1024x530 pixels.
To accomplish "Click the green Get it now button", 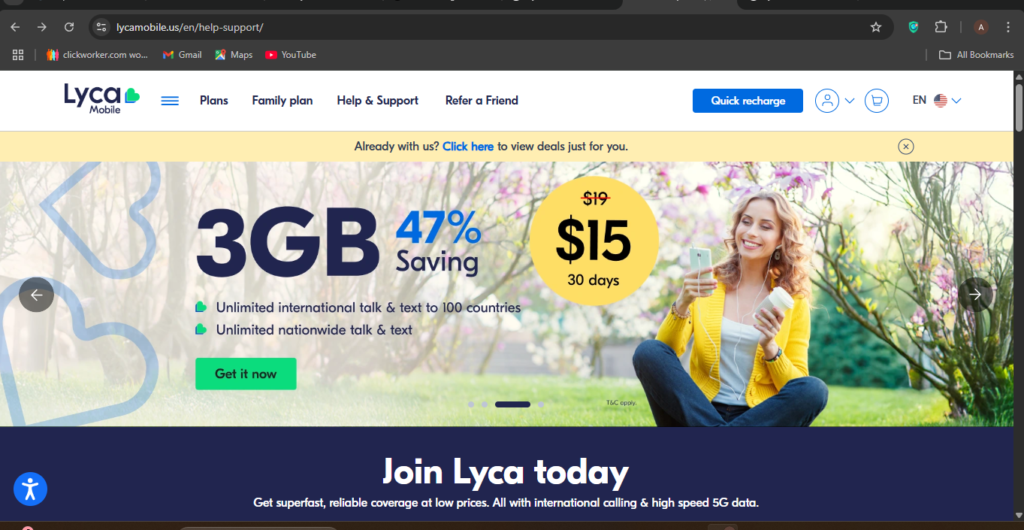I will (x=246, y=374).
